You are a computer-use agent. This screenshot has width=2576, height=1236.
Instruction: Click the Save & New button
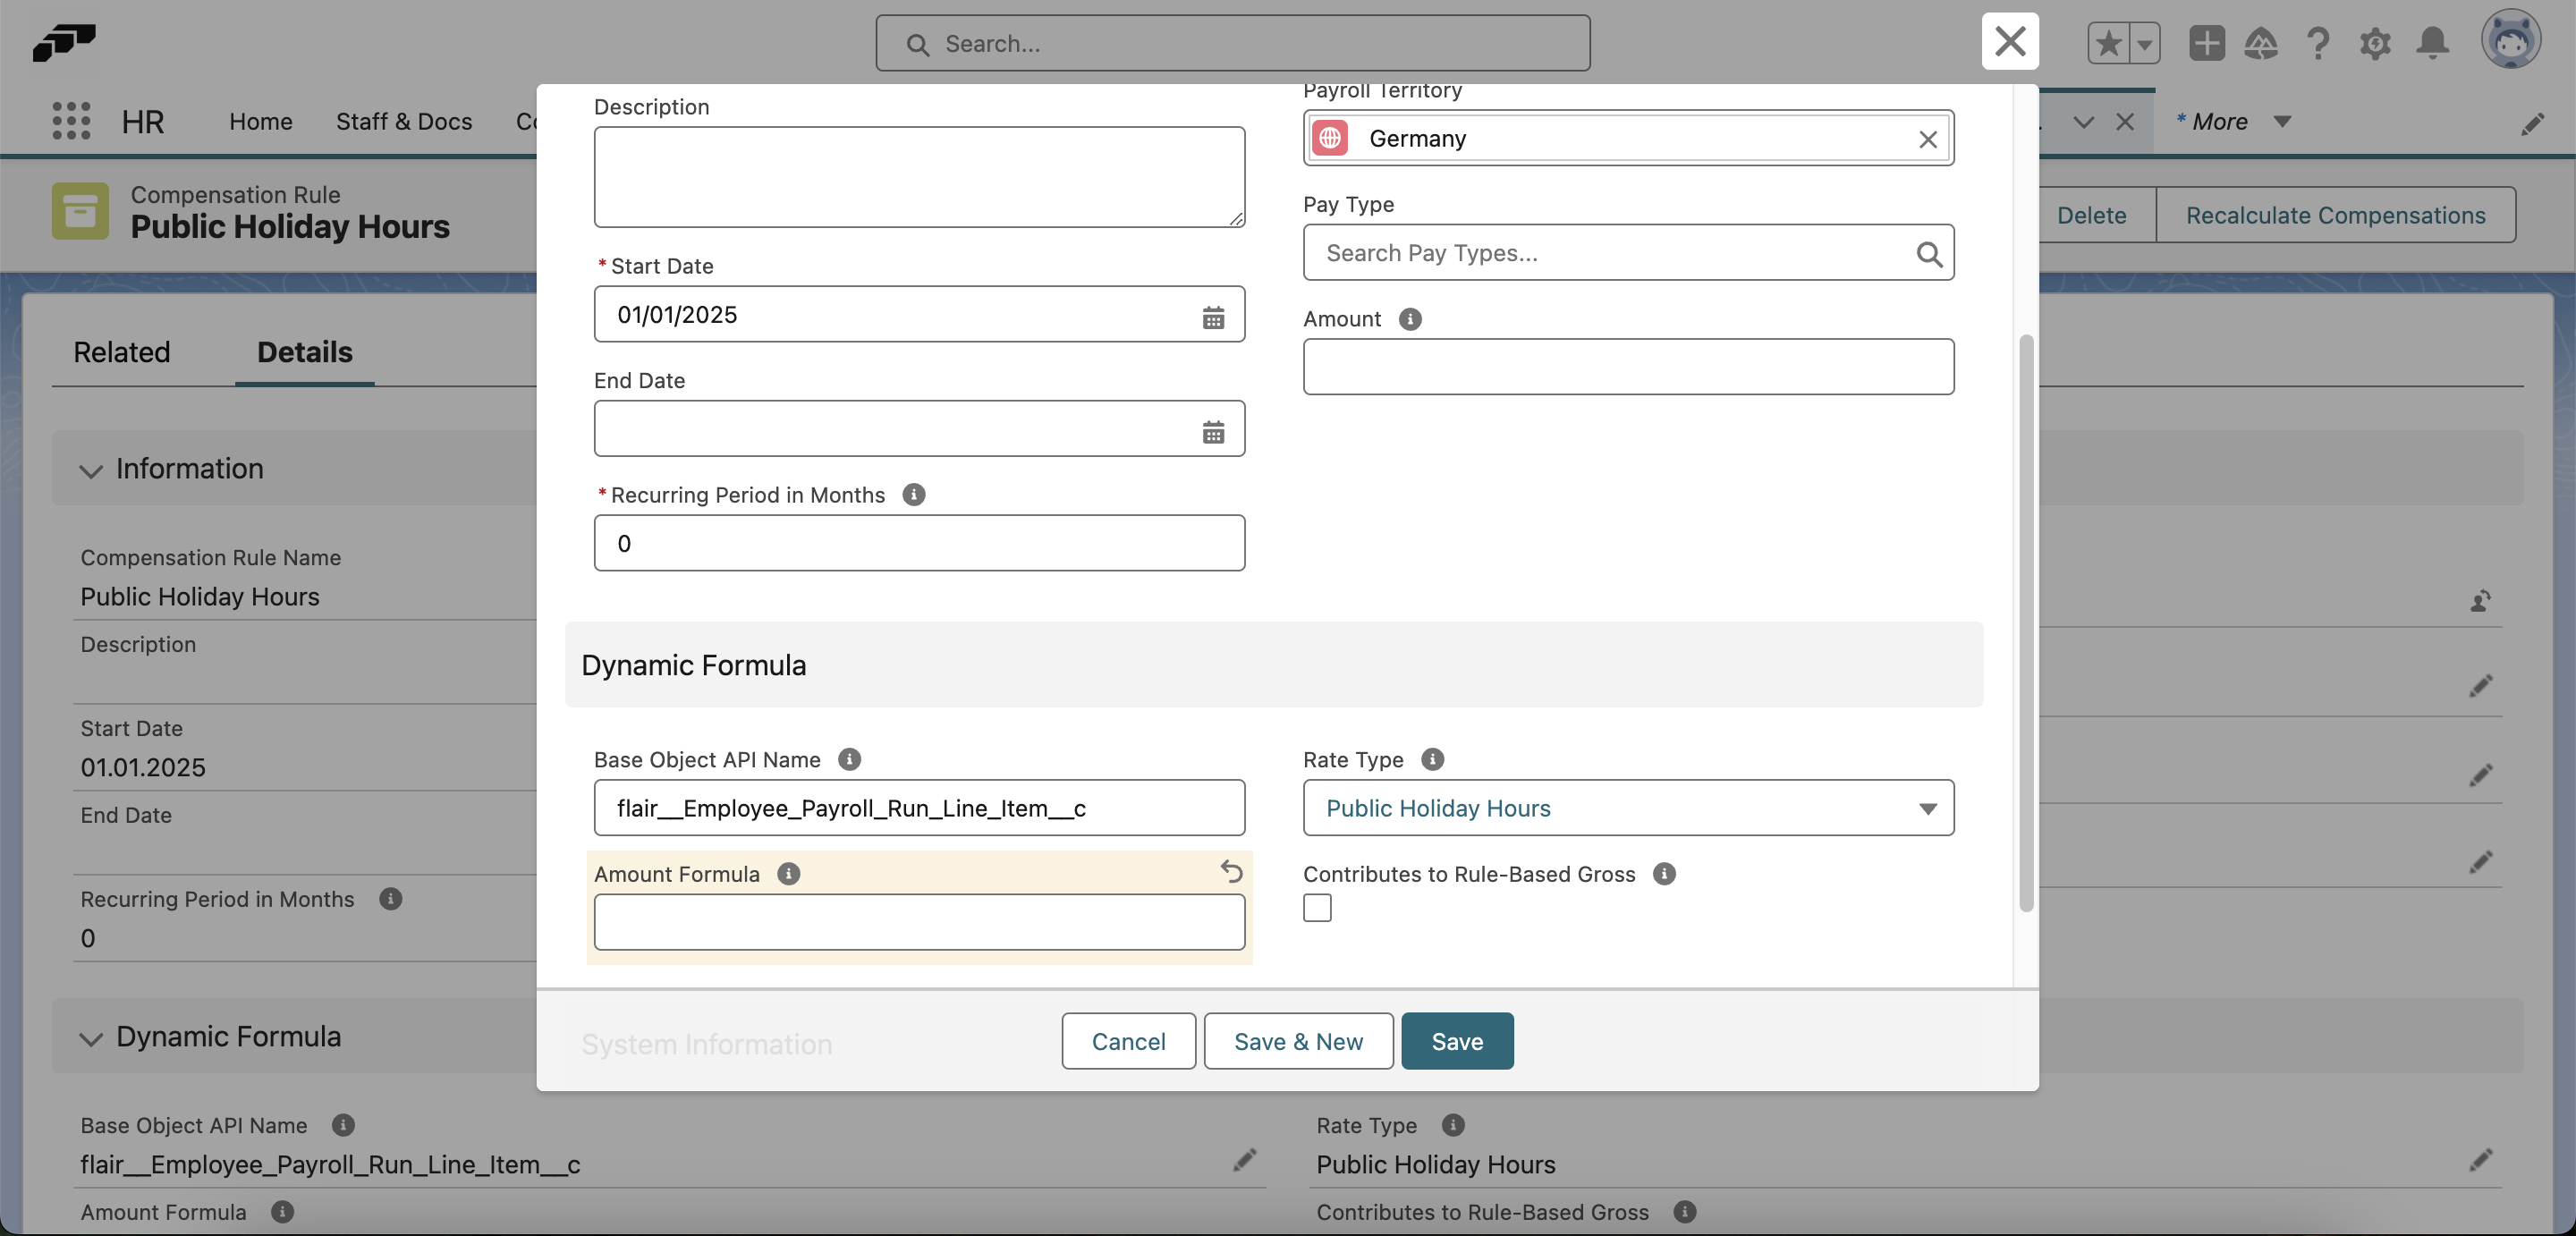pyautogui.click(x=1297, y=1041)
